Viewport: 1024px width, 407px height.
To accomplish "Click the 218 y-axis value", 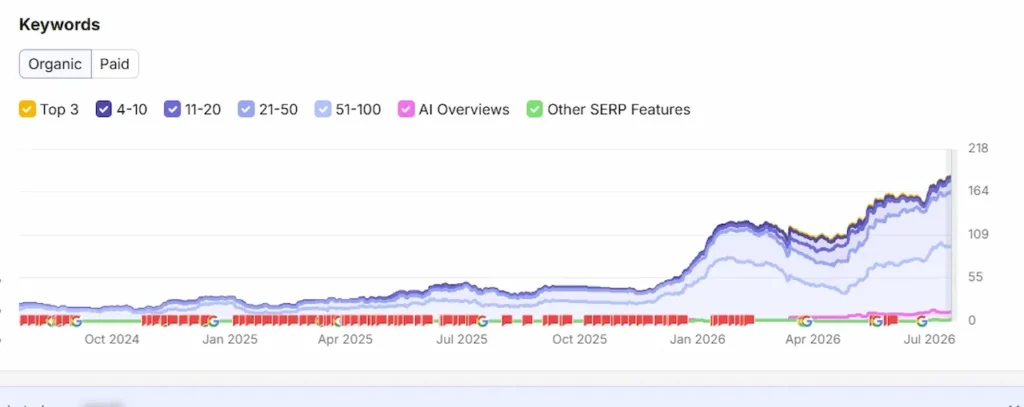I will pos(978,148).
